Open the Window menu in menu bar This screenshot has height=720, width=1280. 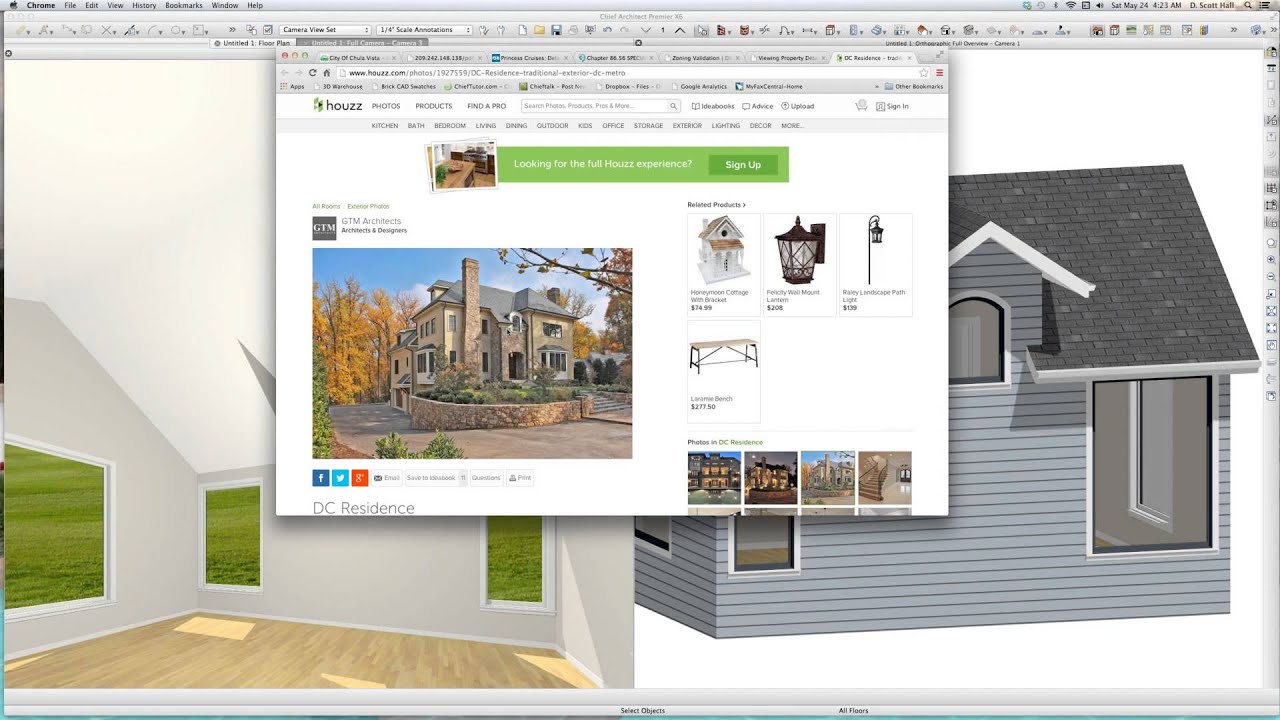point(225,5)
